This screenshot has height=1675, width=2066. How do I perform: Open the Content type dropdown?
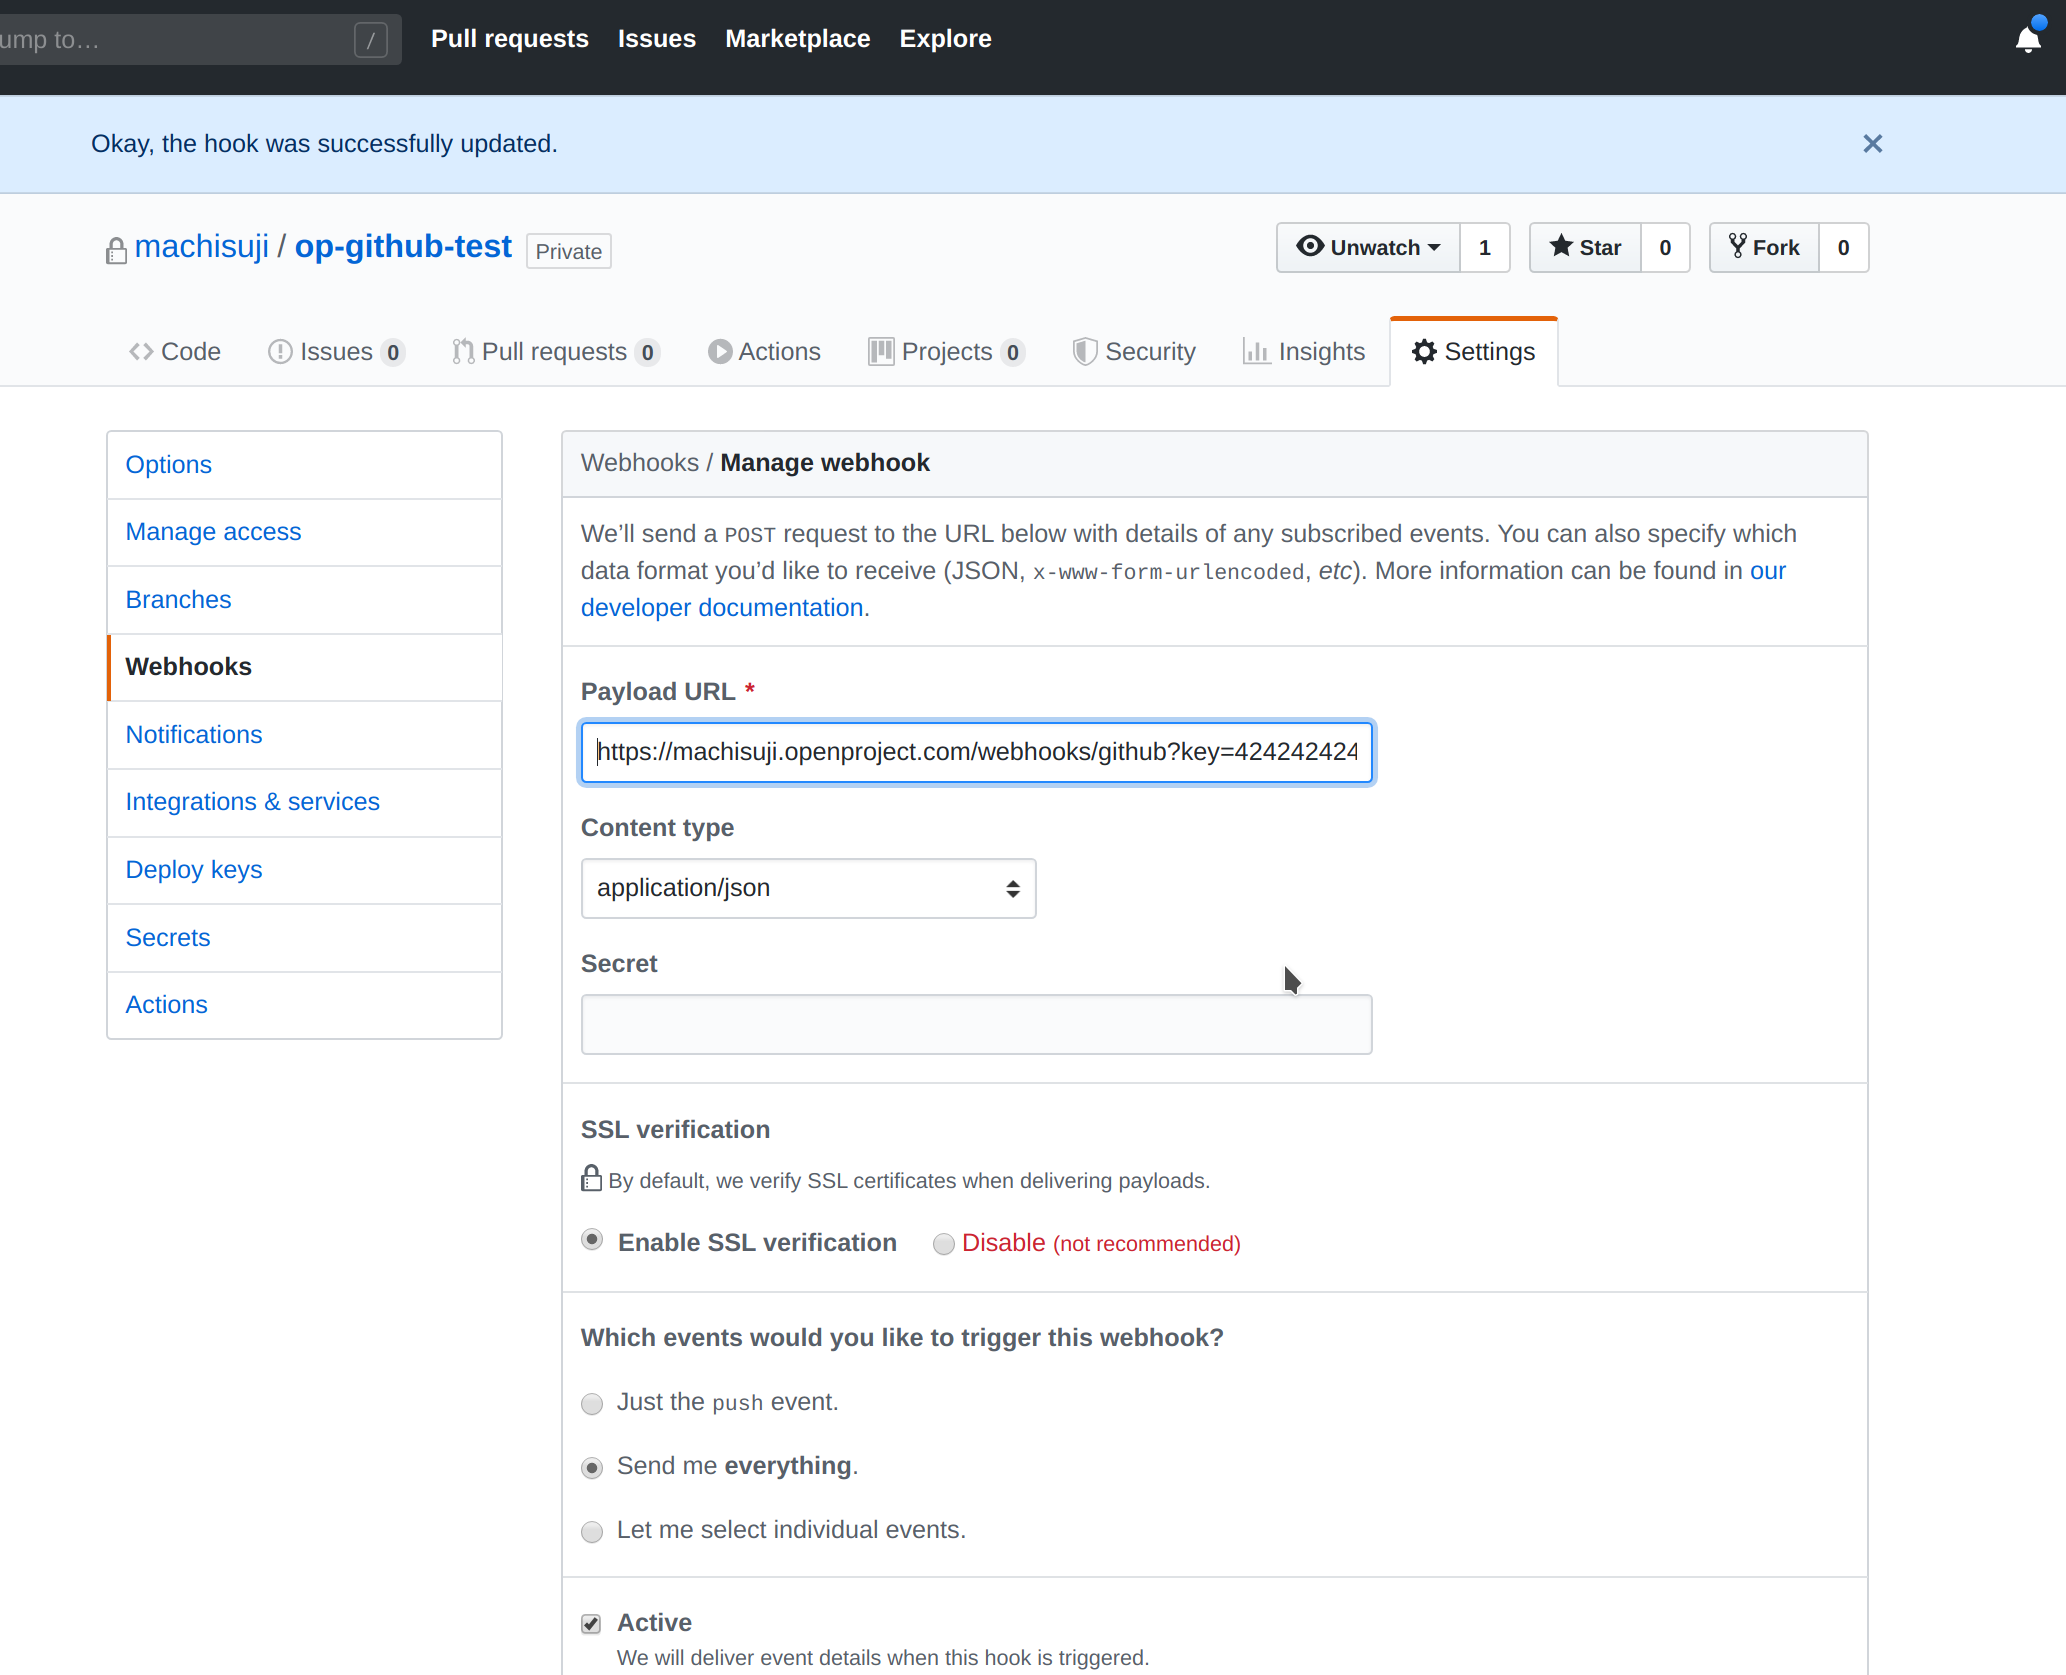[x=808, y=887]
